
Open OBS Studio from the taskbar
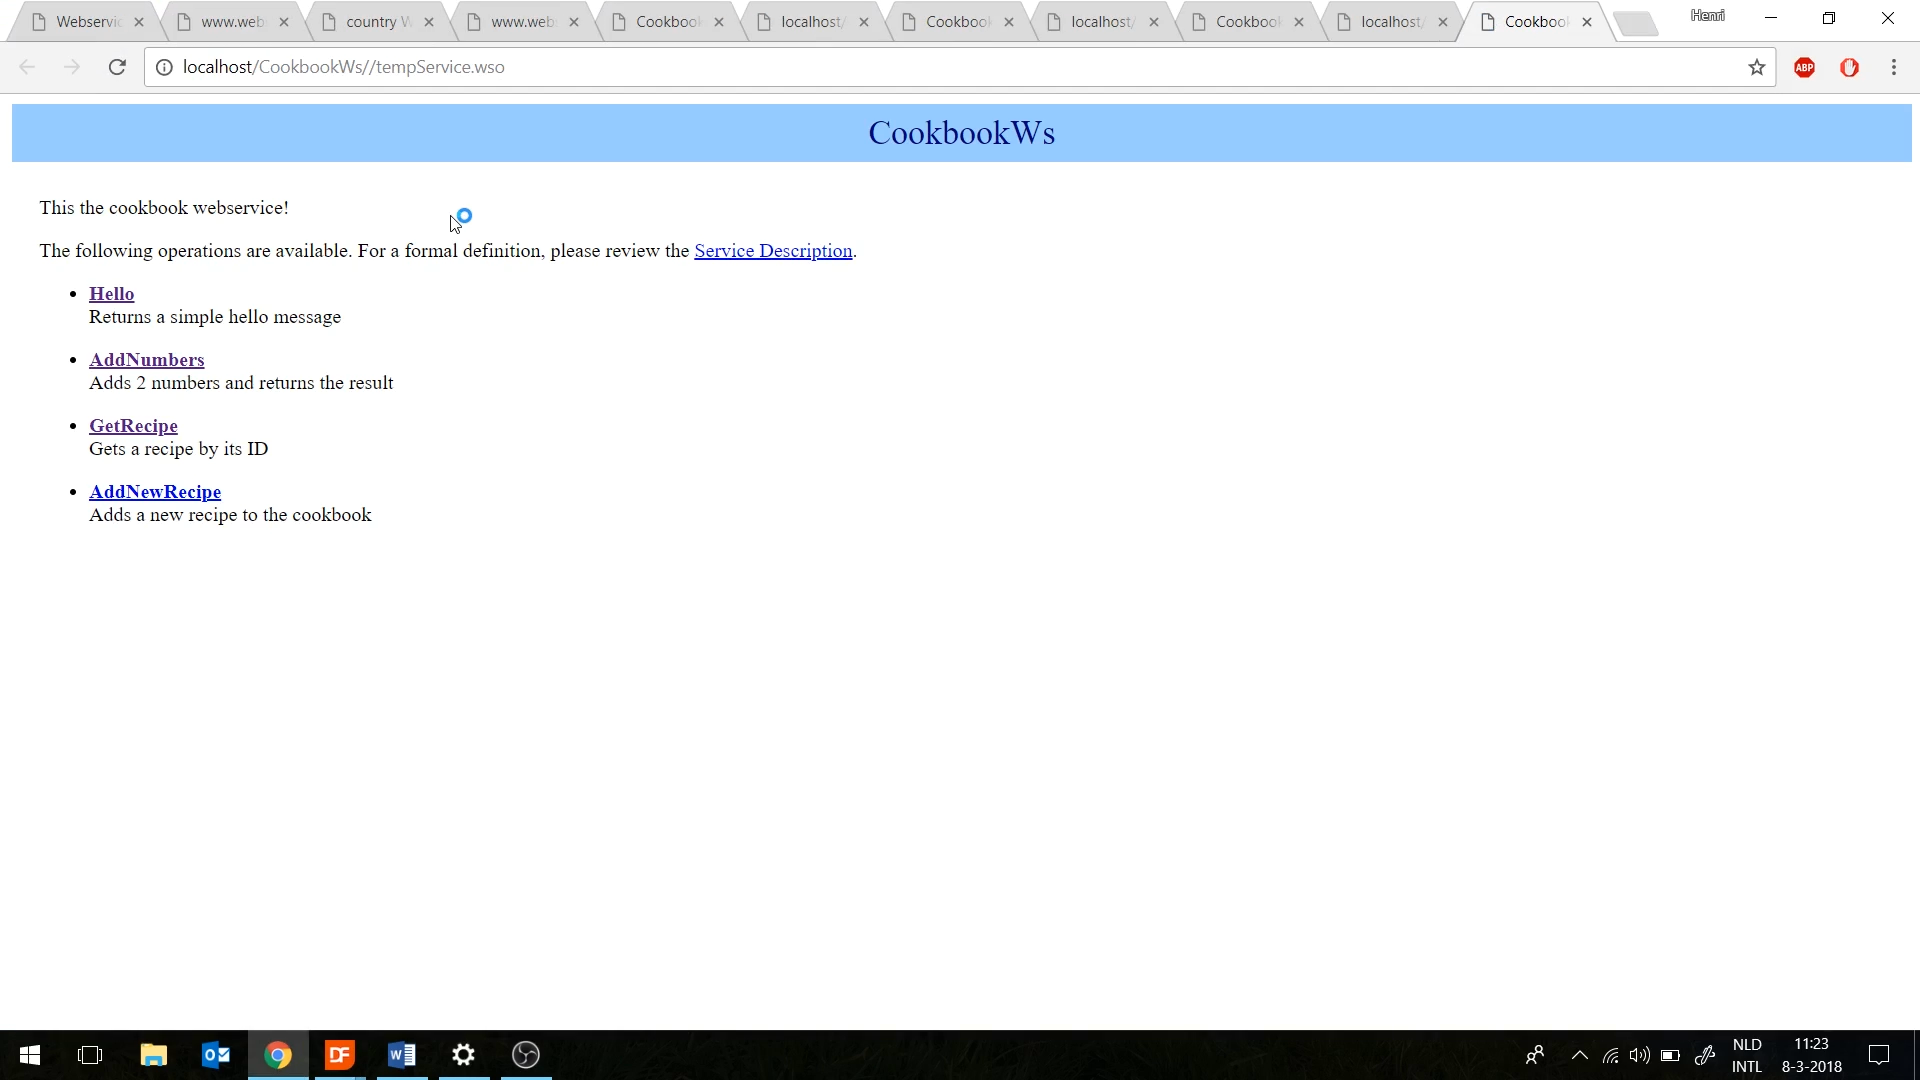point(525,1055)
